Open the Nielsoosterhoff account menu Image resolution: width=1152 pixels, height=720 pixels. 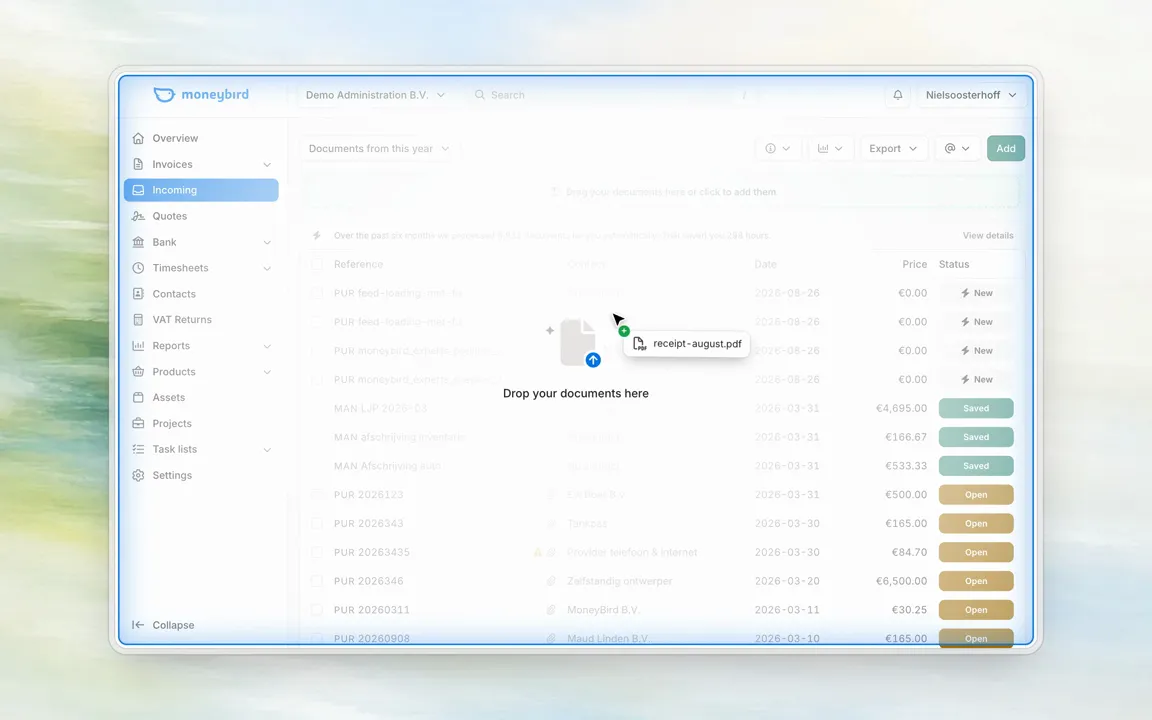971,95
